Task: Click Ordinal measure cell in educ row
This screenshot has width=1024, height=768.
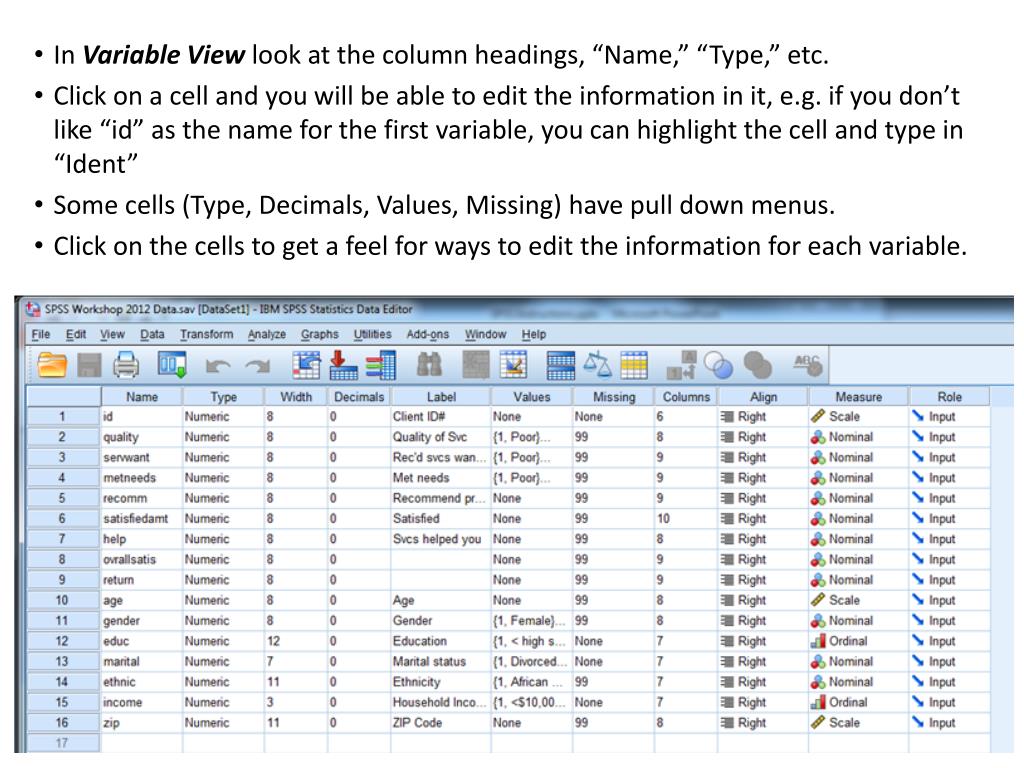Action: 859,641
